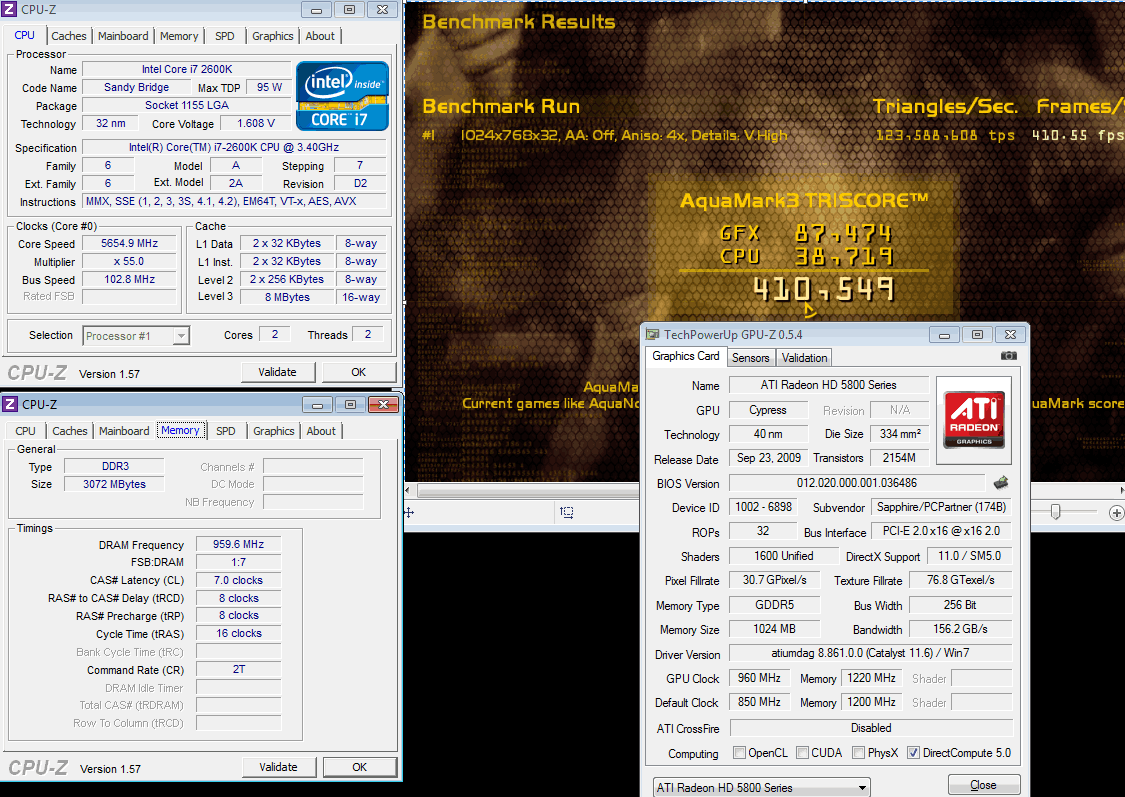Toggle the CUDA checkbox

(803, 753)
